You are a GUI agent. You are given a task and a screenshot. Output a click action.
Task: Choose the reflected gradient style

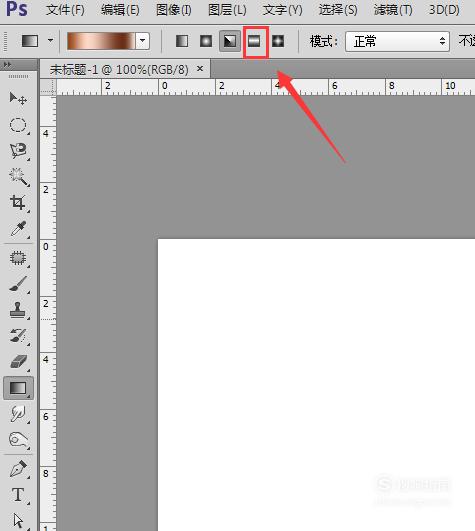tap(254, 41)
